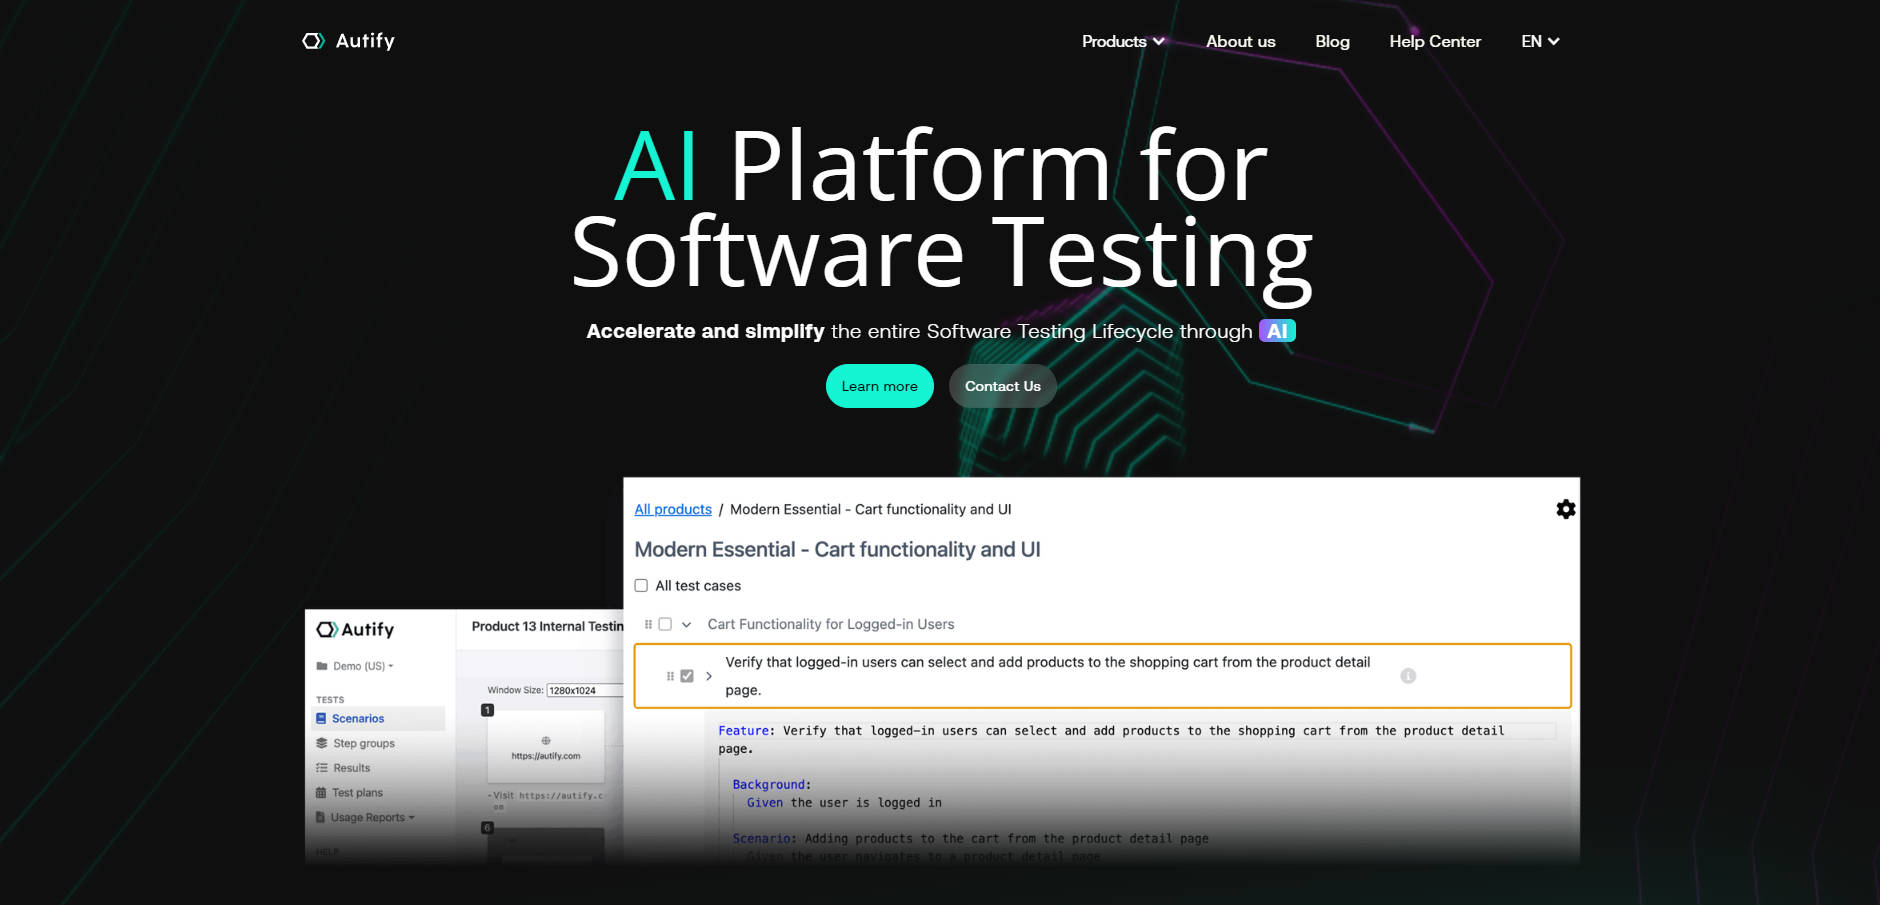
Task: Check the All test cases checkbox
Action: pyautogui.click(x=641, y=585)
